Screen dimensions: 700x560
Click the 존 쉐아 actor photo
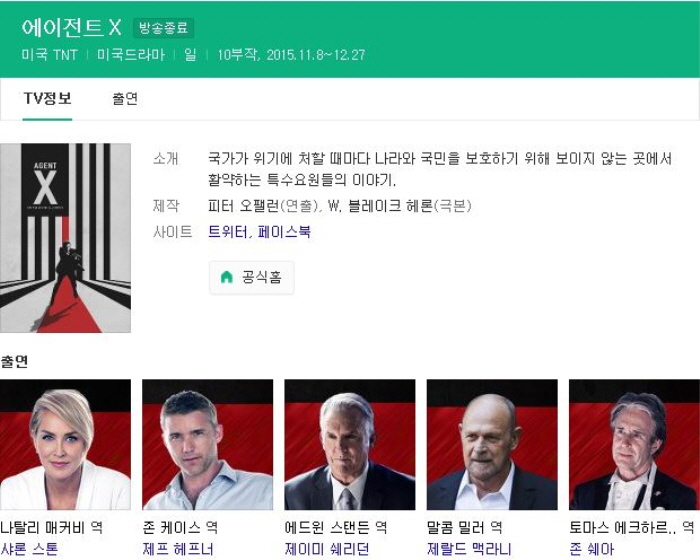coord(634,445)
